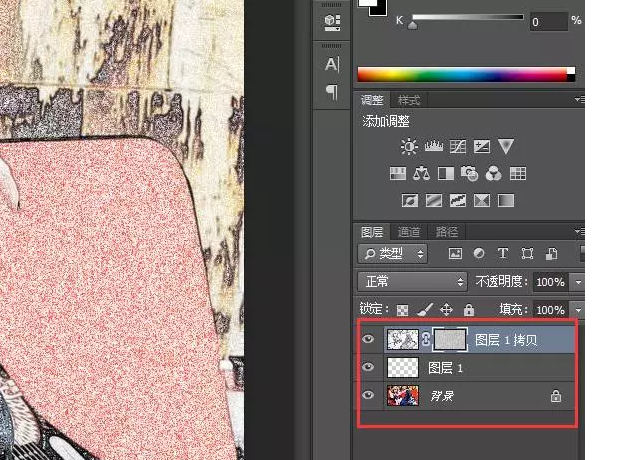Add a Posterize adjustment
Image resolution: width=627 pixels, height=460 pixels.
(433, 200)
